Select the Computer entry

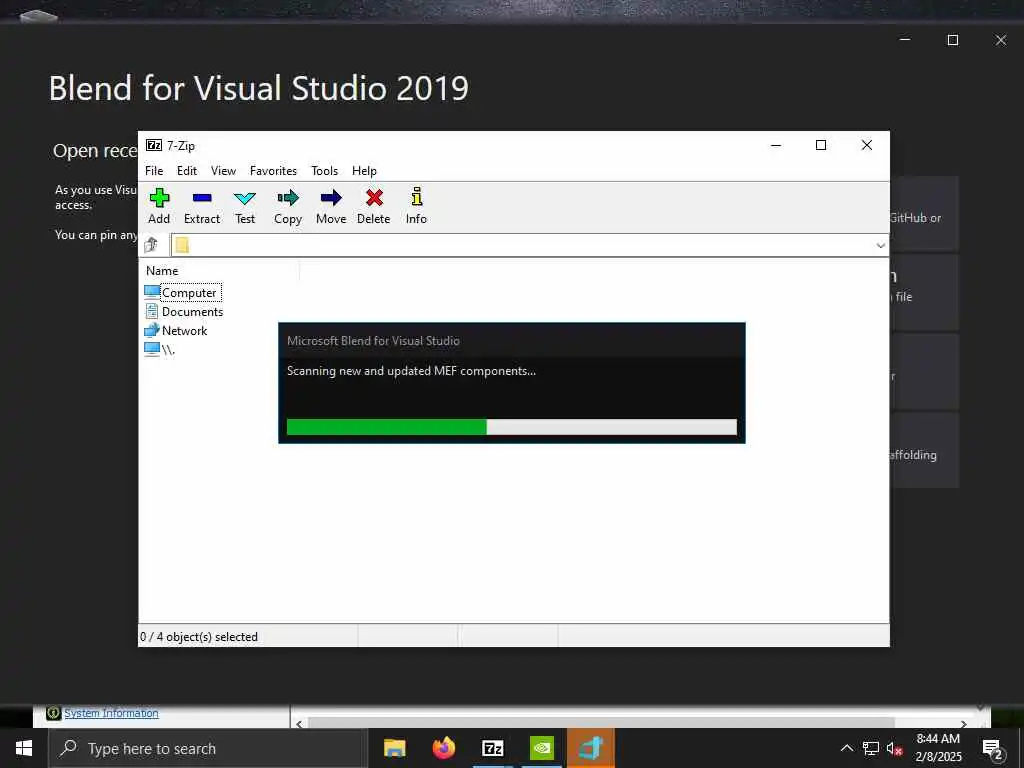183,293
